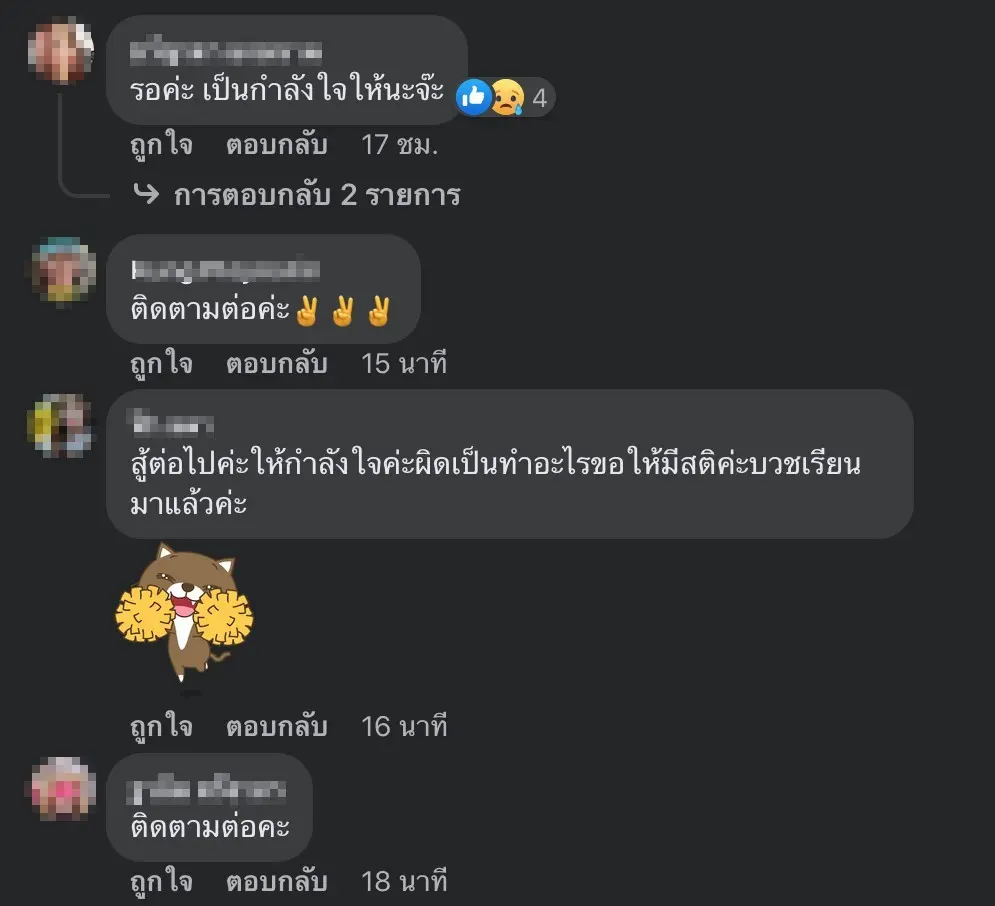This screenshot has width=995, height=906.
Task: Reply to the comment posted 18 นาที ago
Action: (277, 881)
